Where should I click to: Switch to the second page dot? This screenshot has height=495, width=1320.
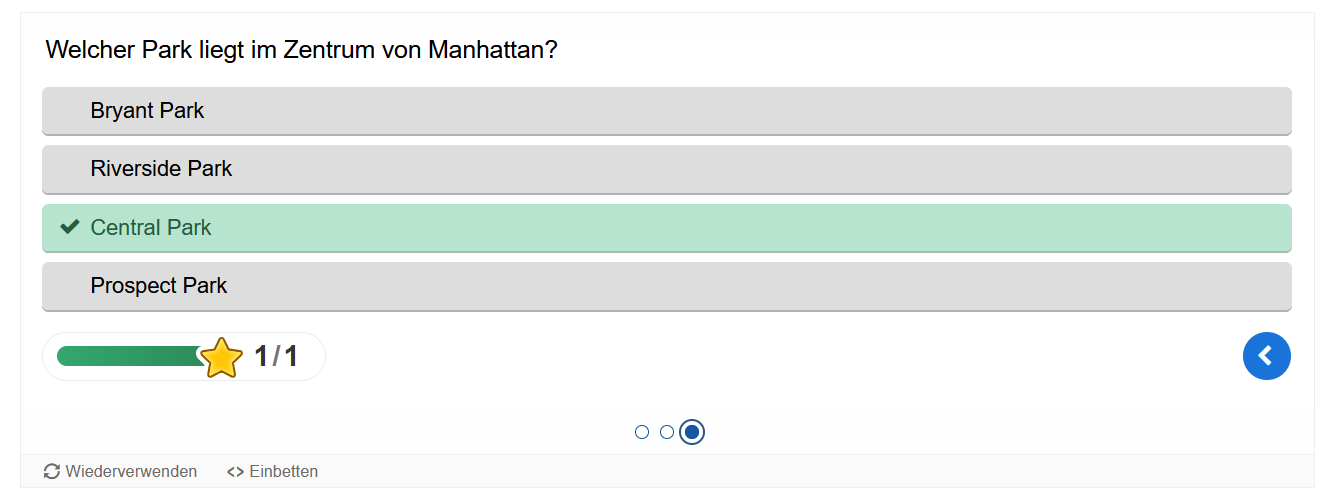tap(666, 432)
